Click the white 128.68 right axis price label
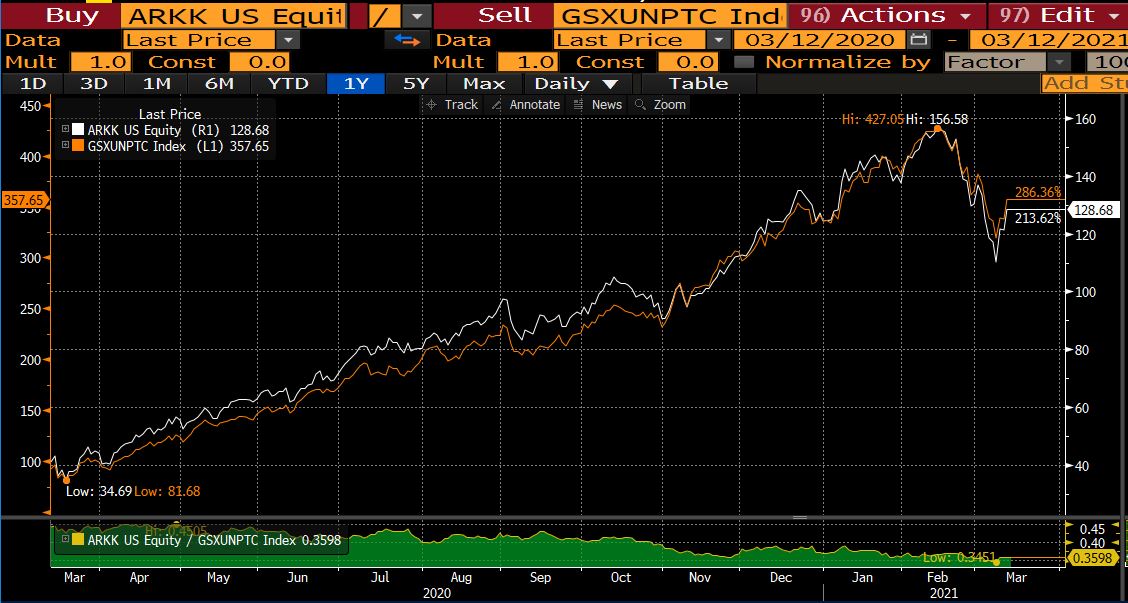1128x603 pixels. (1093, 210)
